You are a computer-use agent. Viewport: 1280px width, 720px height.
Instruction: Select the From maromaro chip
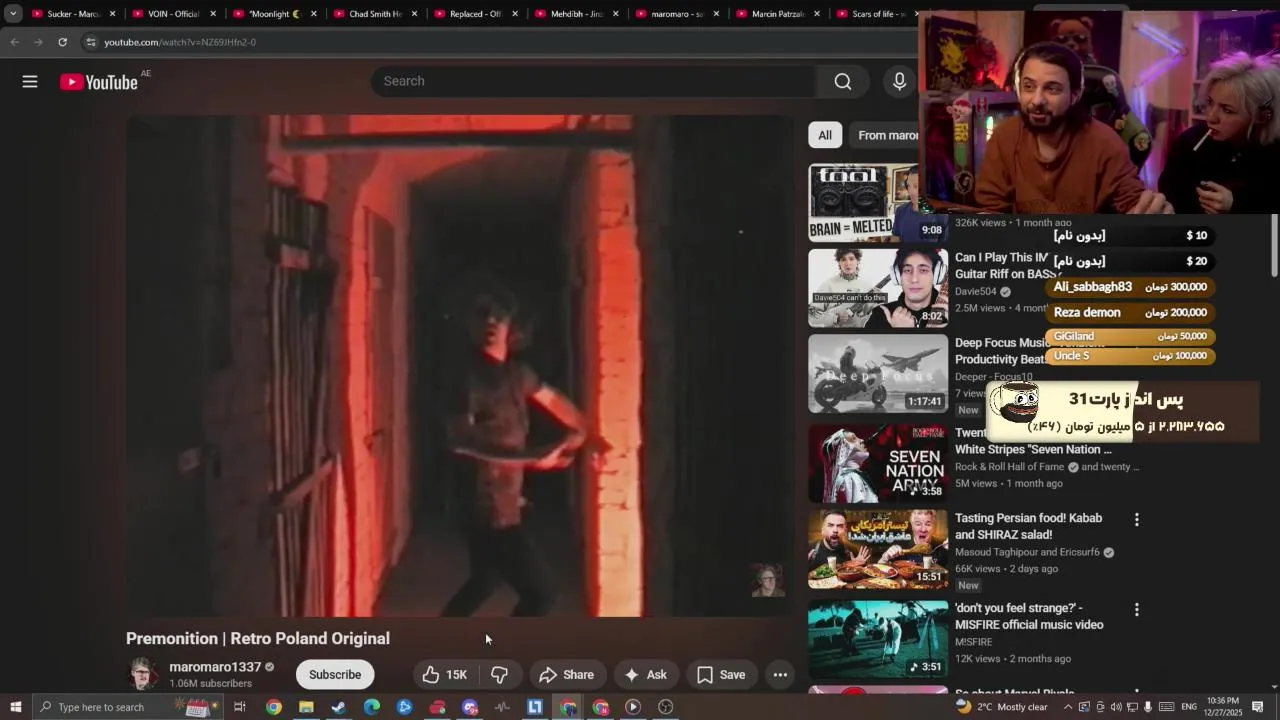click(886, 135)
